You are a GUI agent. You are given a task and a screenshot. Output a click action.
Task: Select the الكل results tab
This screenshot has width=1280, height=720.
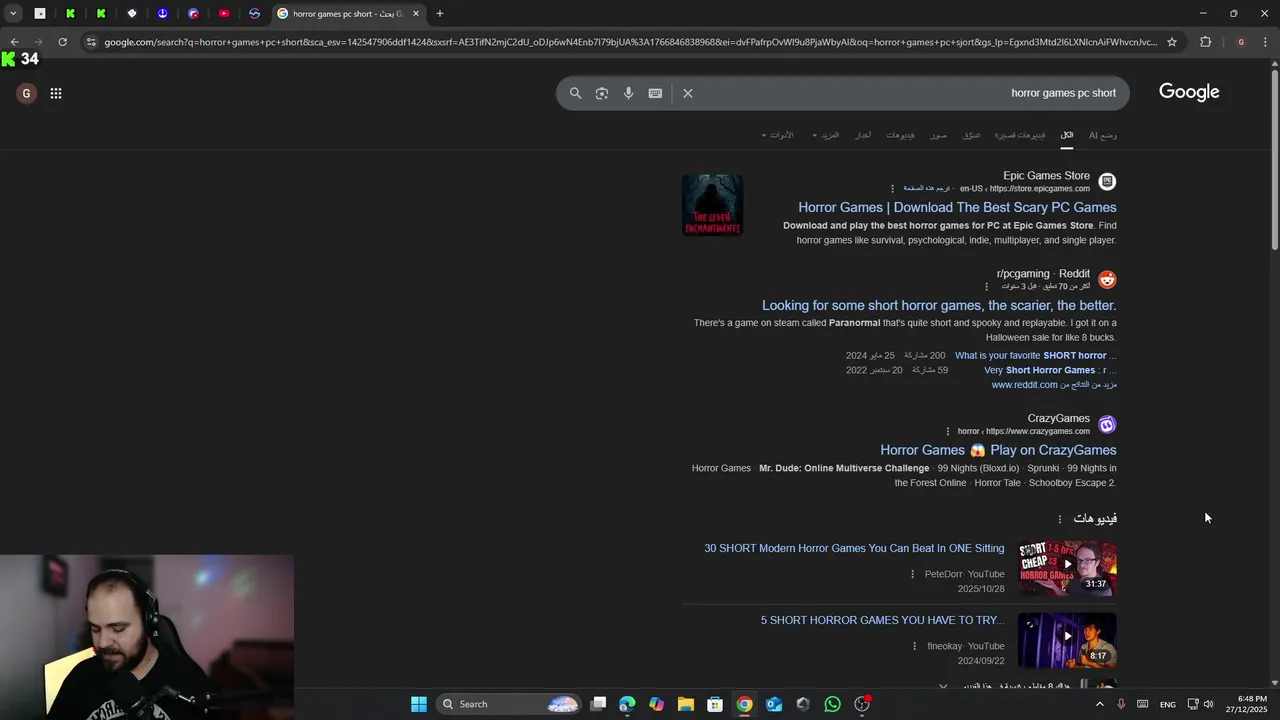[x=1067, y=135]
